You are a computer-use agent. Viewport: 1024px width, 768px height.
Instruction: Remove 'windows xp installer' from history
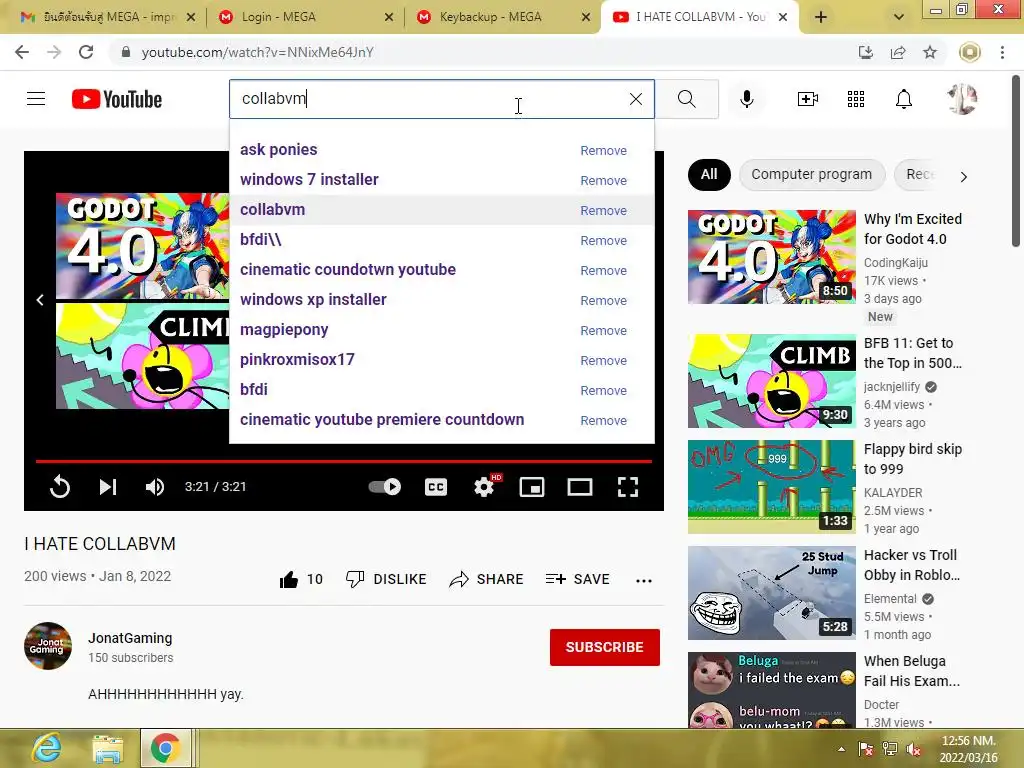click(603, 300)
